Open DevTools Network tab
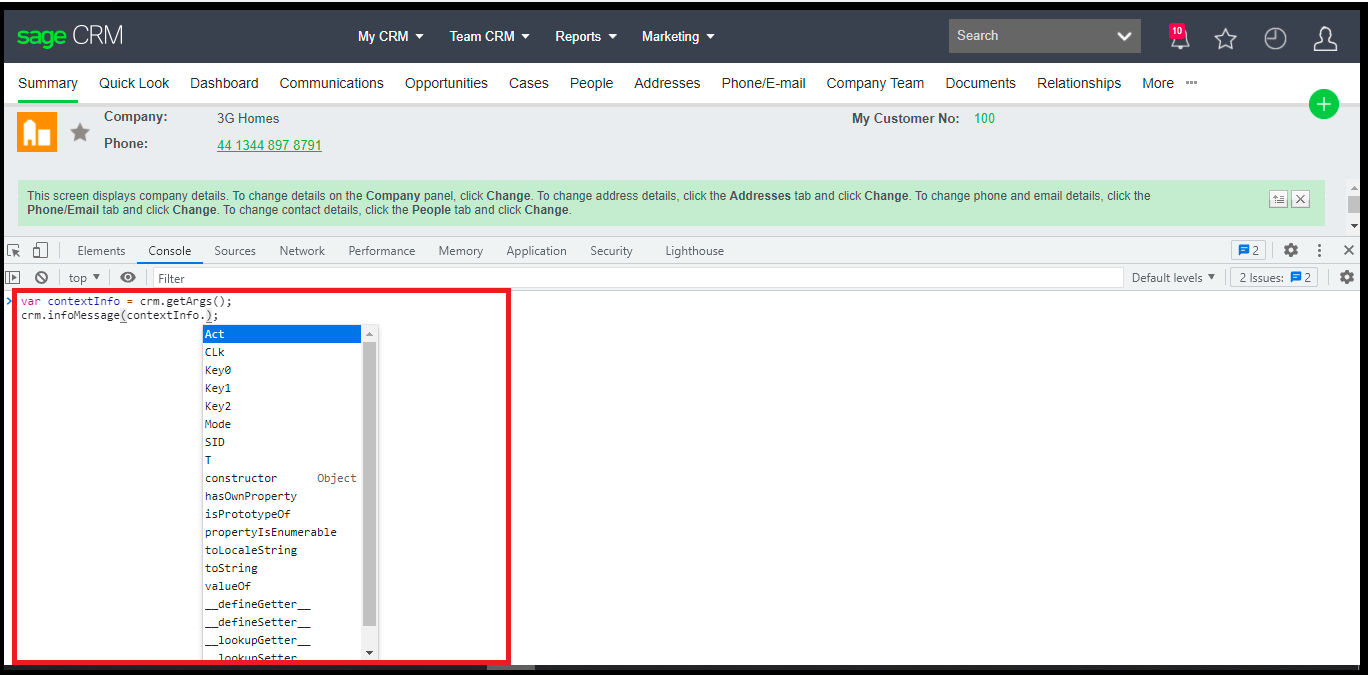Screen dimensions: 1369x675 point(302,250)
